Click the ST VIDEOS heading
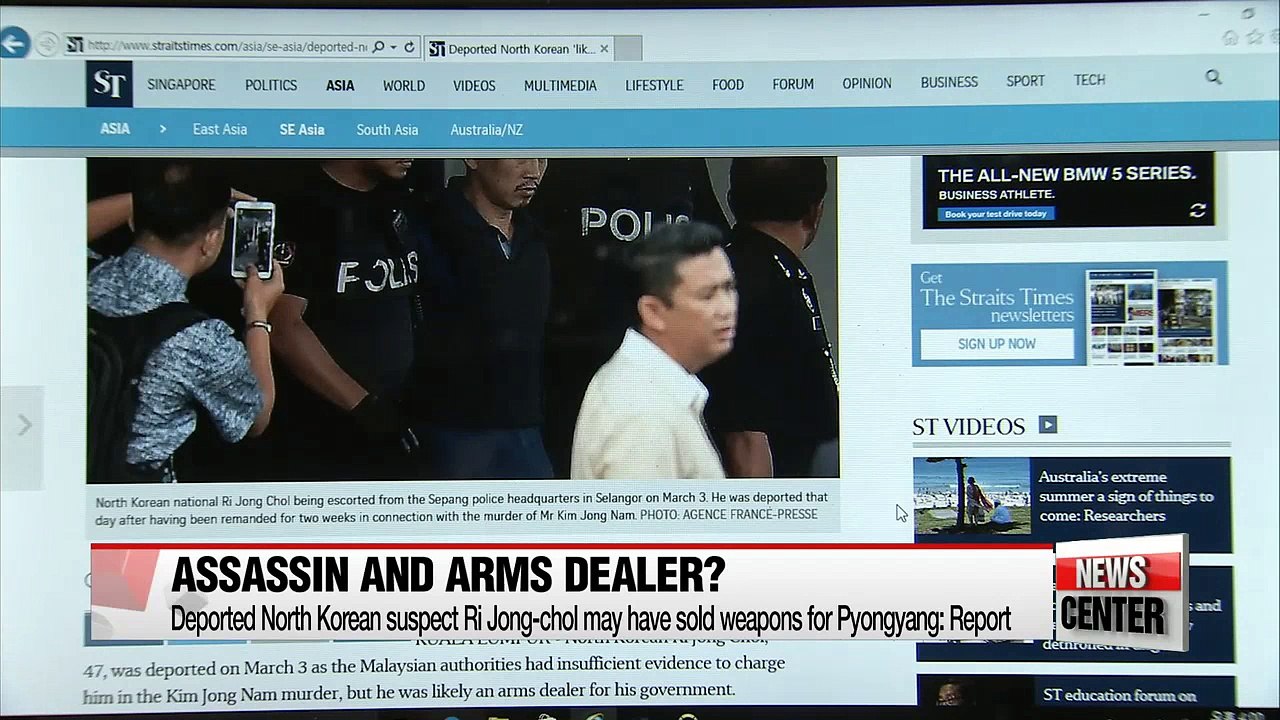The image size is (1280, 720). pos(968,427)
